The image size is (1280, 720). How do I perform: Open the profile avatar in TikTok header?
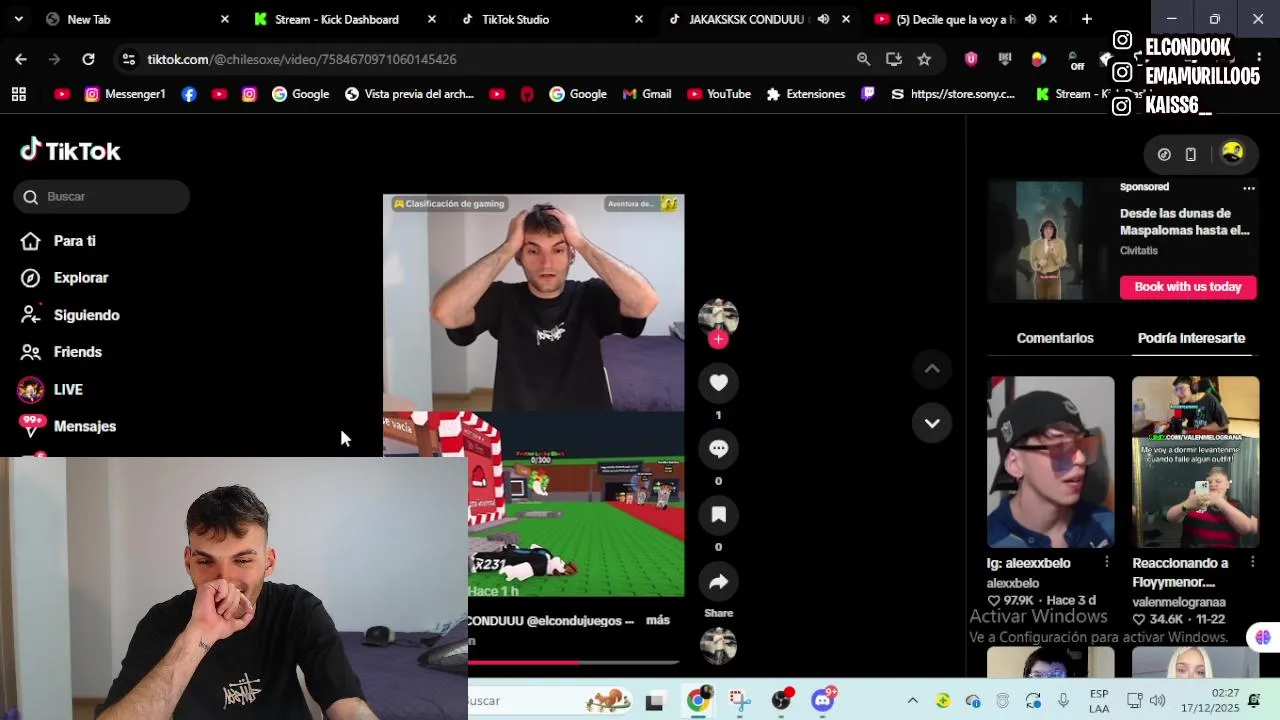[x=1232, y=153]
